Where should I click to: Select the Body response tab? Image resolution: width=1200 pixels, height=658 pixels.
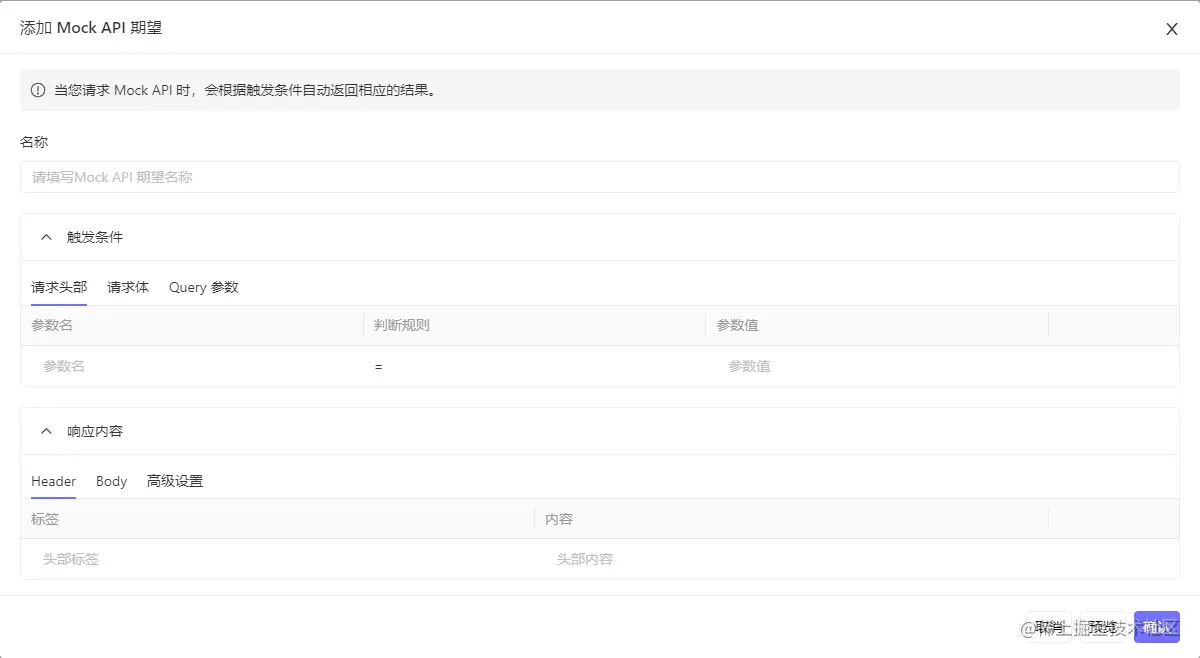point(111,481)
